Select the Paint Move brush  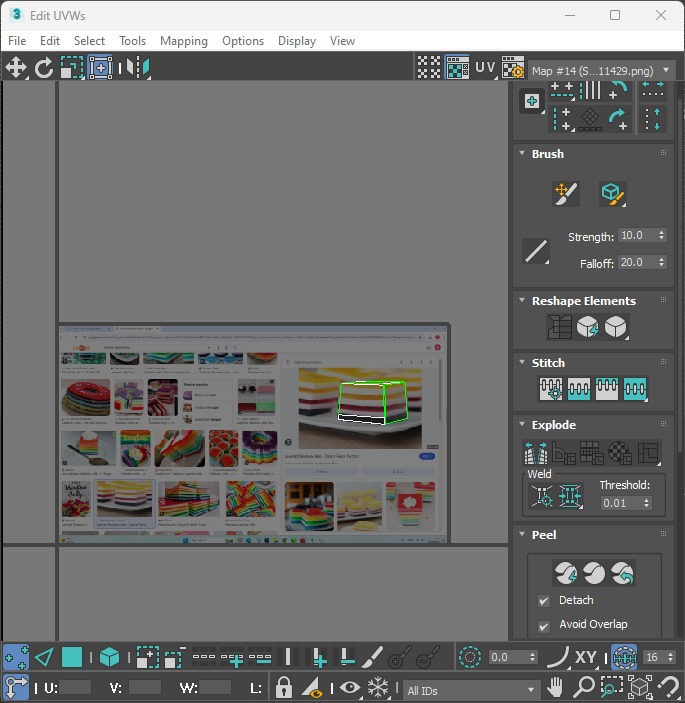(x=566, y=194)
